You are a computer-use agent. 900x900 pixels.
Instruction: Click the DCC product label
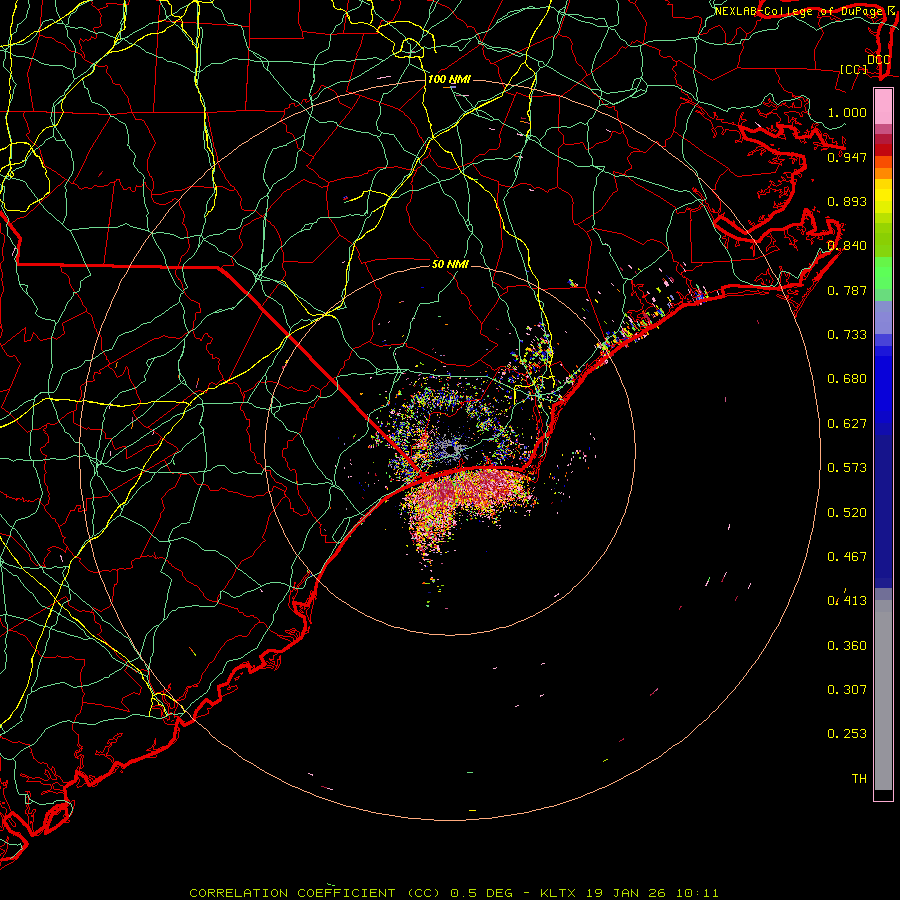879,59
